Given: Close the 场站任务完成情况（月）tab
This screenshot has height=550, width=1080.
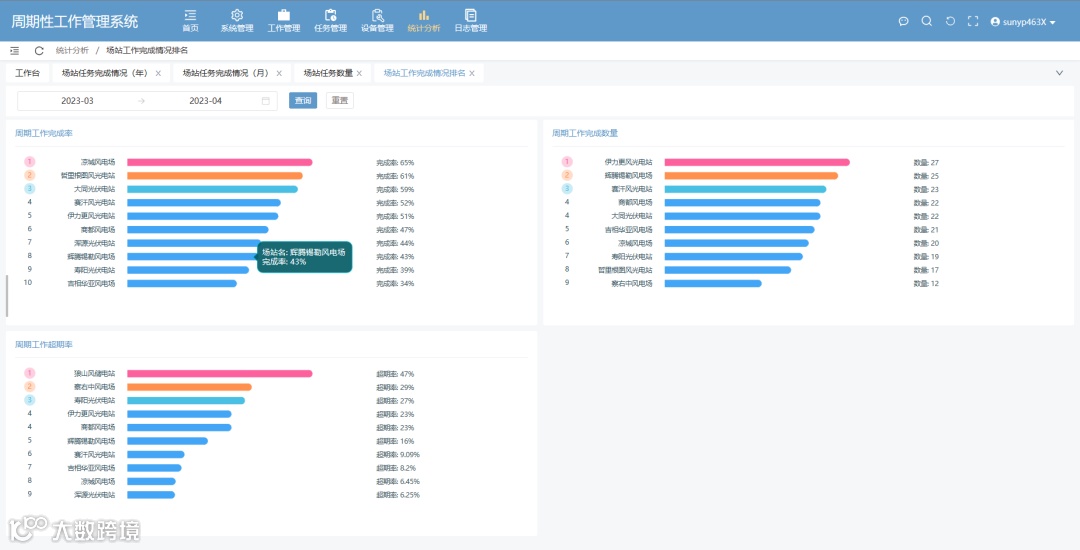Looking at the screenshot, I should 279,74.
